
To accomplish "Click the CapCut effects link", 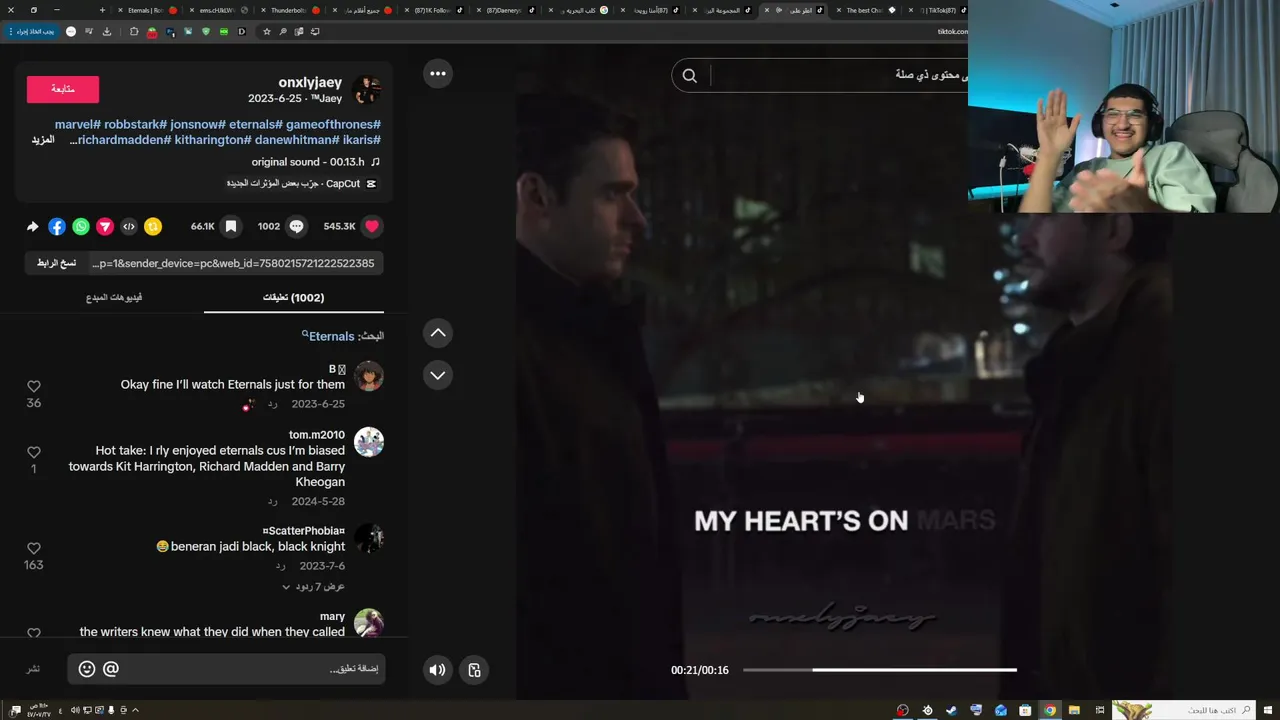I will (x=302, y=184).
